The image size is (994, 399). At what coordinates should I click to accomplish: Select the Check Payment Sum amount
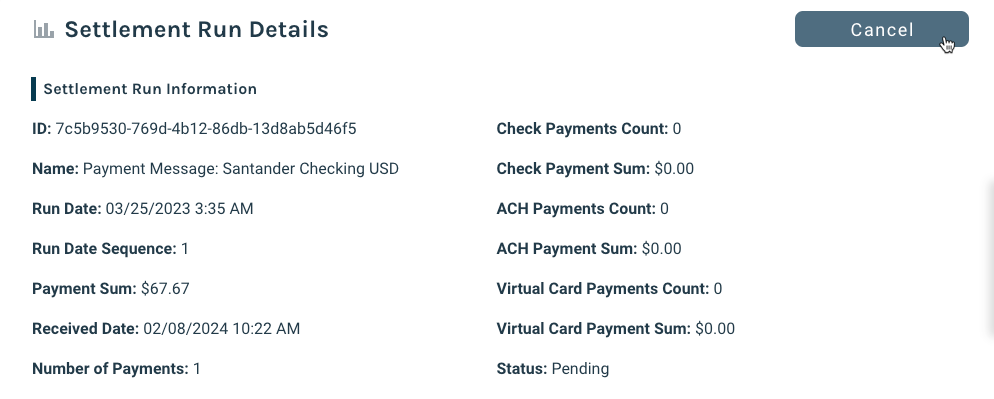point(674,169)
